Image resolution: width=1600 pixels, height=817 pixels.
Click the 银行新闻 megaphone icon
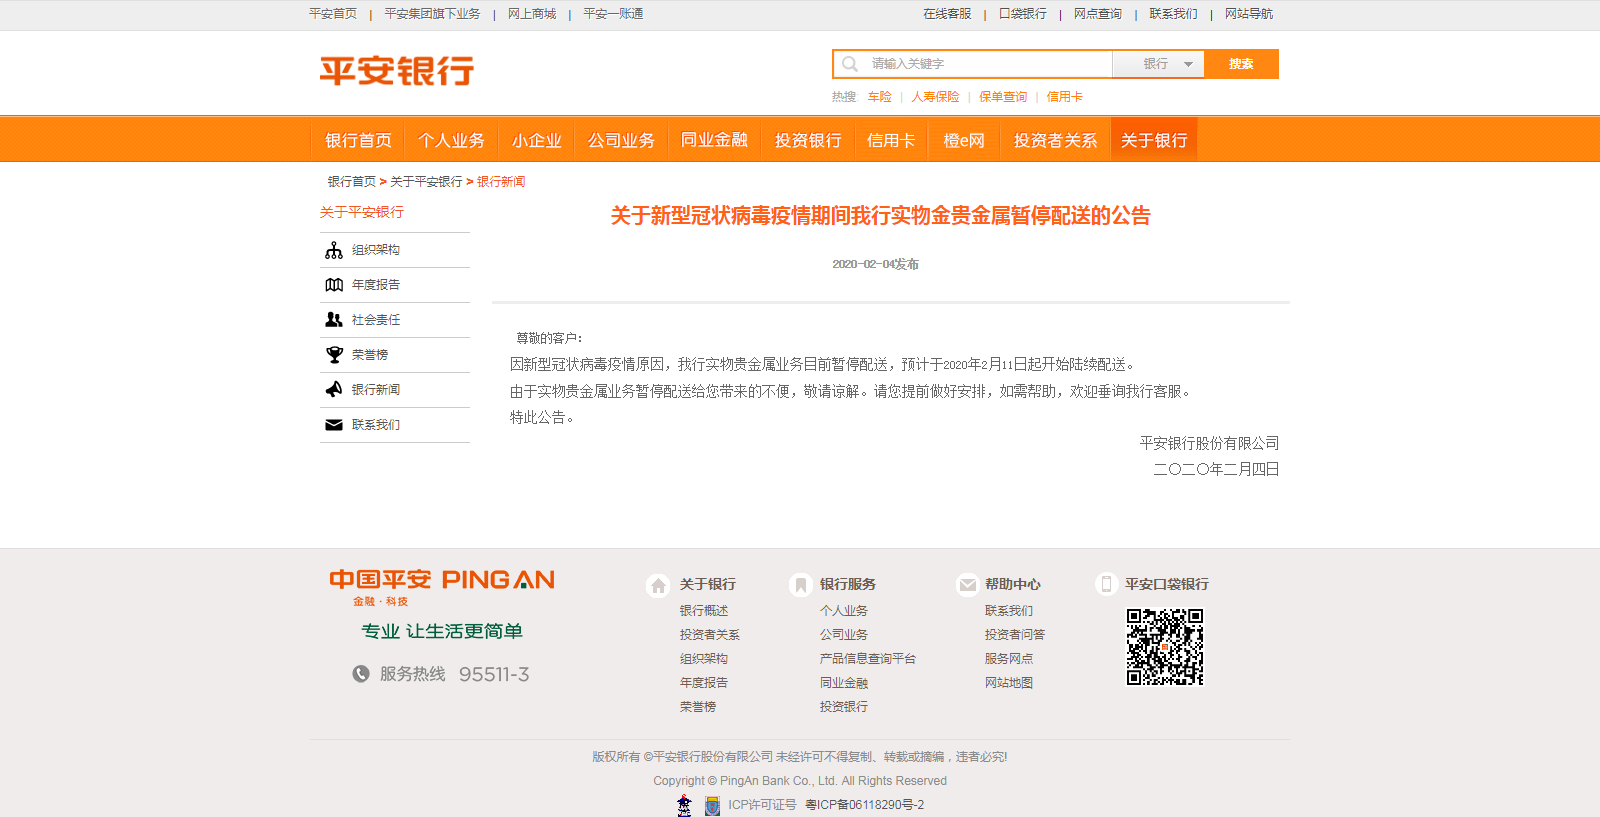(334, 390)
